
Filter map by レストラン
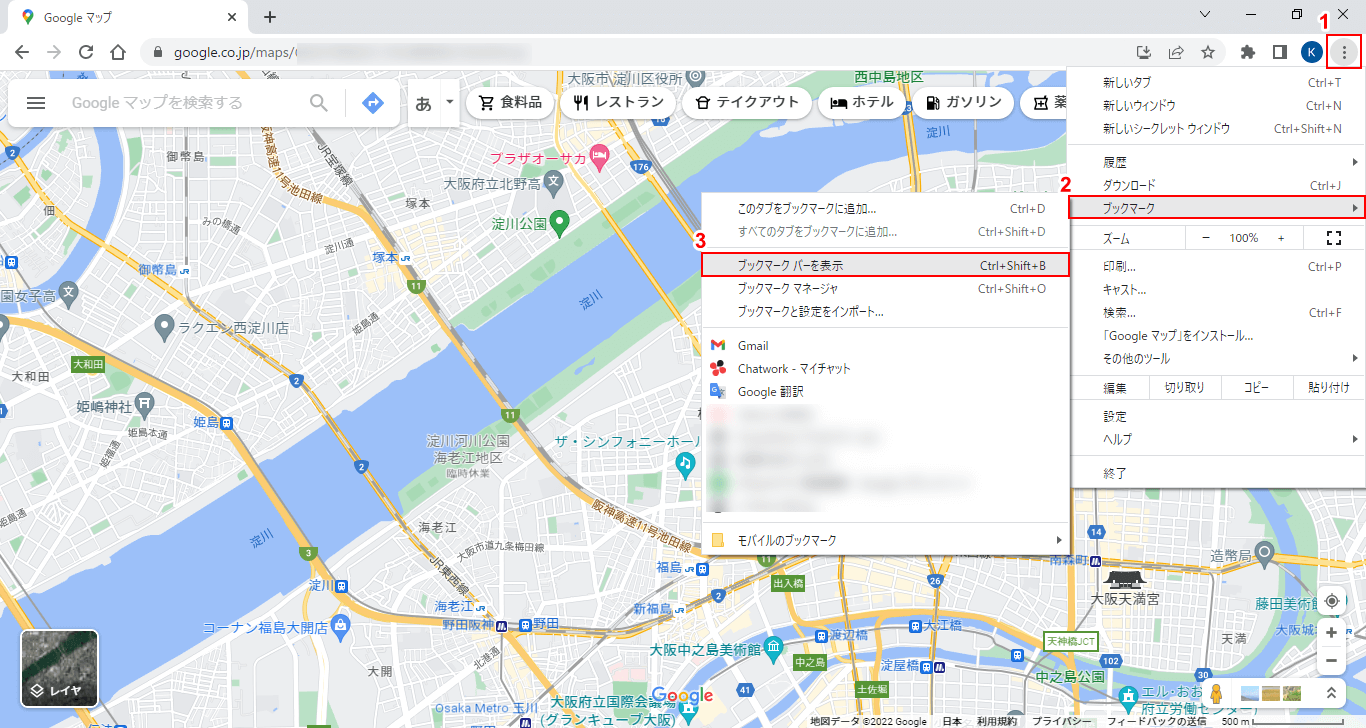[618, 102]
